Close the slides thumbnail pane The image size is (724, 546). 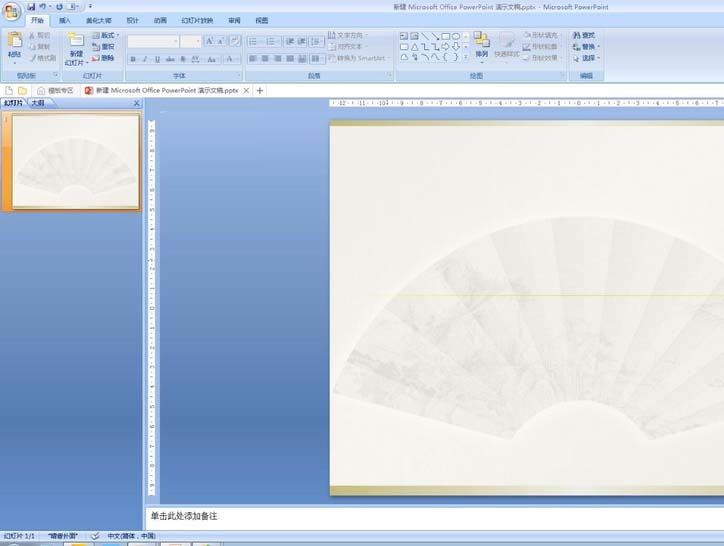(136, 103)
